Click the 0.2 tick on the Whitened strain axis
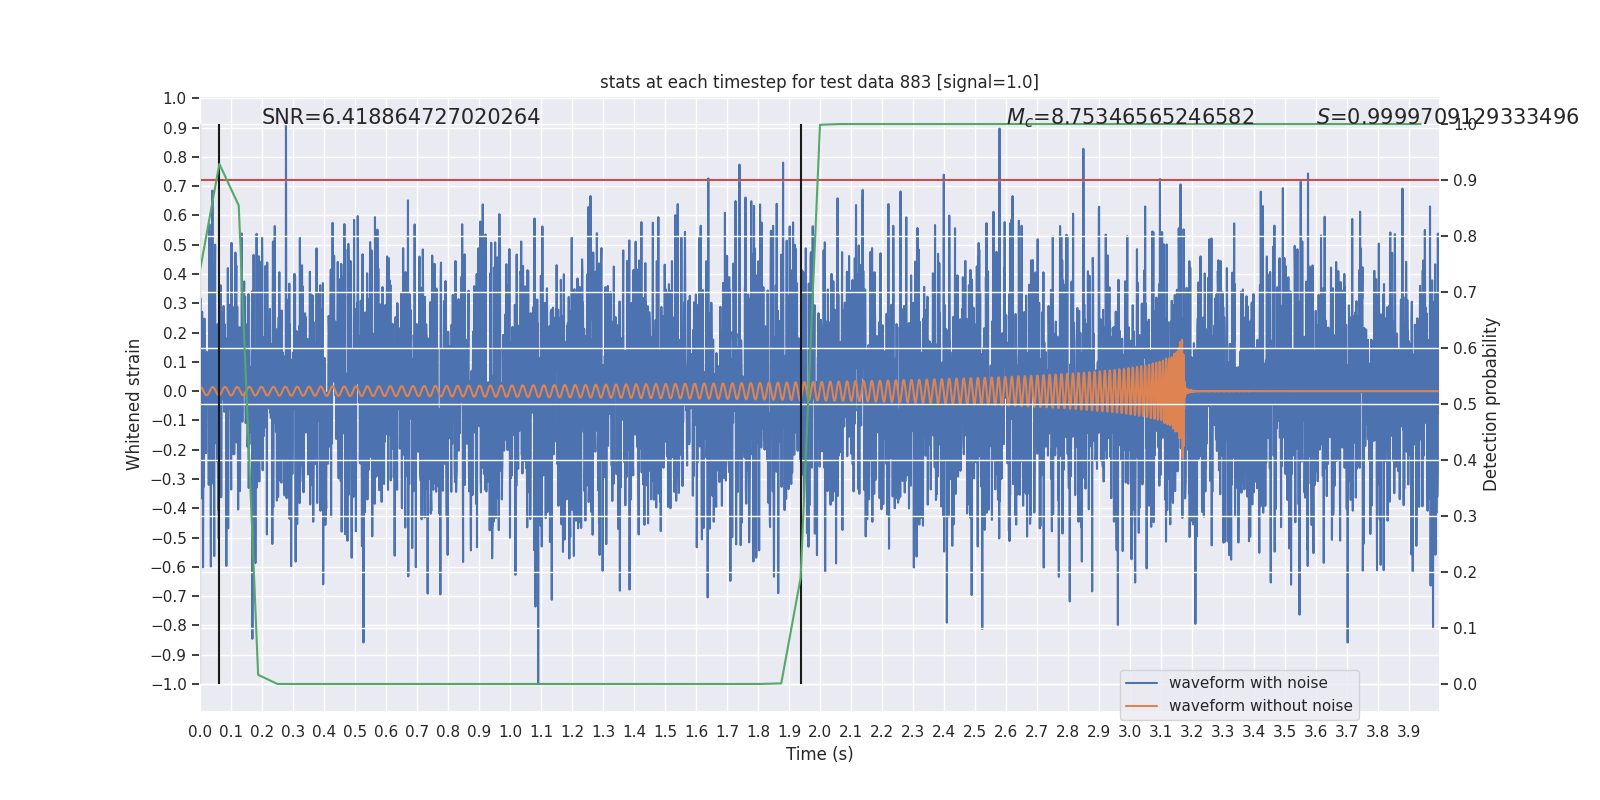Screen dimensions: 1600x800 tap(175, 333)
